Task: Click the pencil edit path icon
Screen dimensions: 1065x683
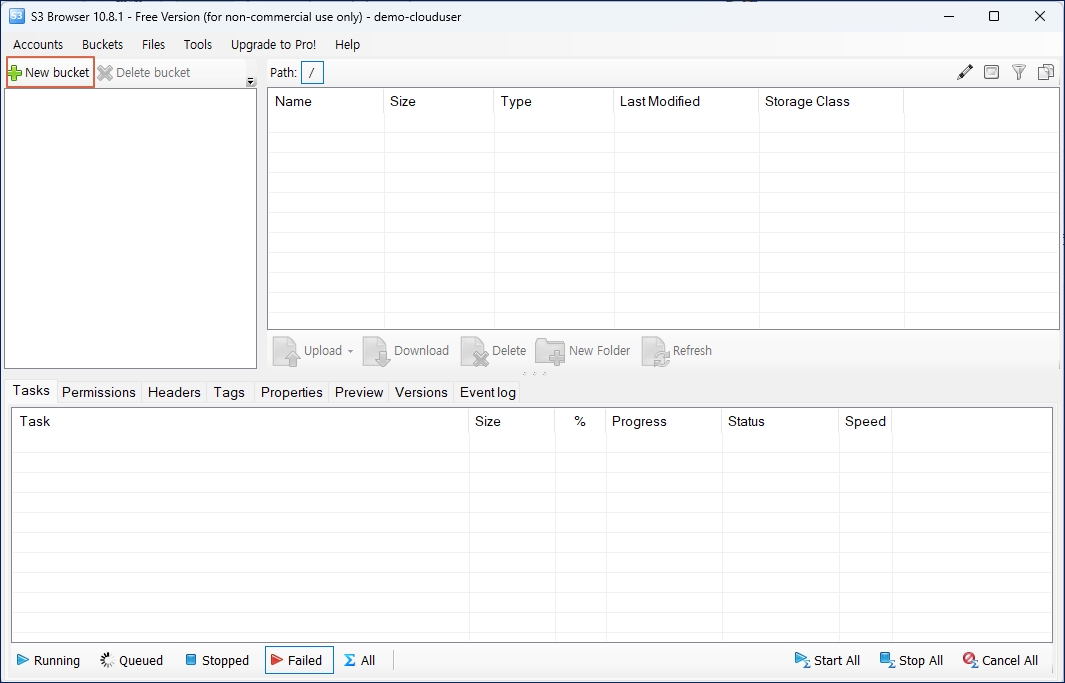Action: coord(964,72)
